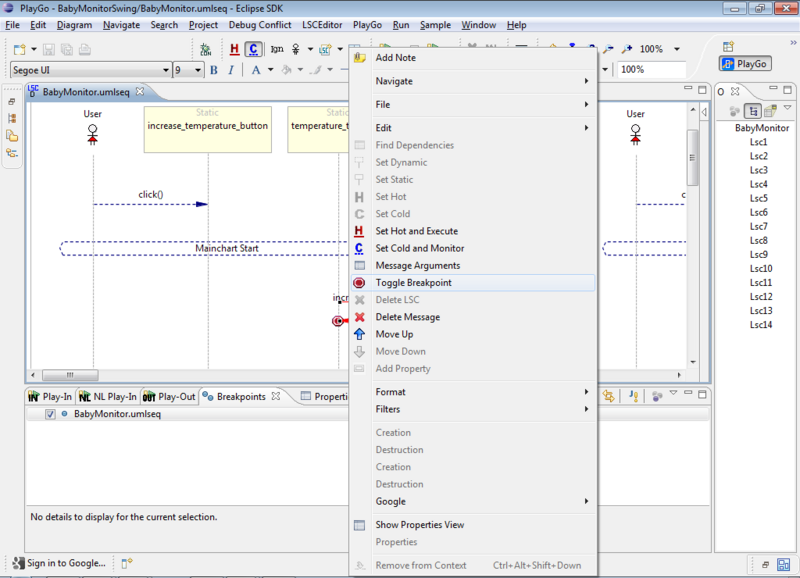This screenshot has height=578, width=800.
Task: Click Show Properties View entry
Action: pos(473,525)
